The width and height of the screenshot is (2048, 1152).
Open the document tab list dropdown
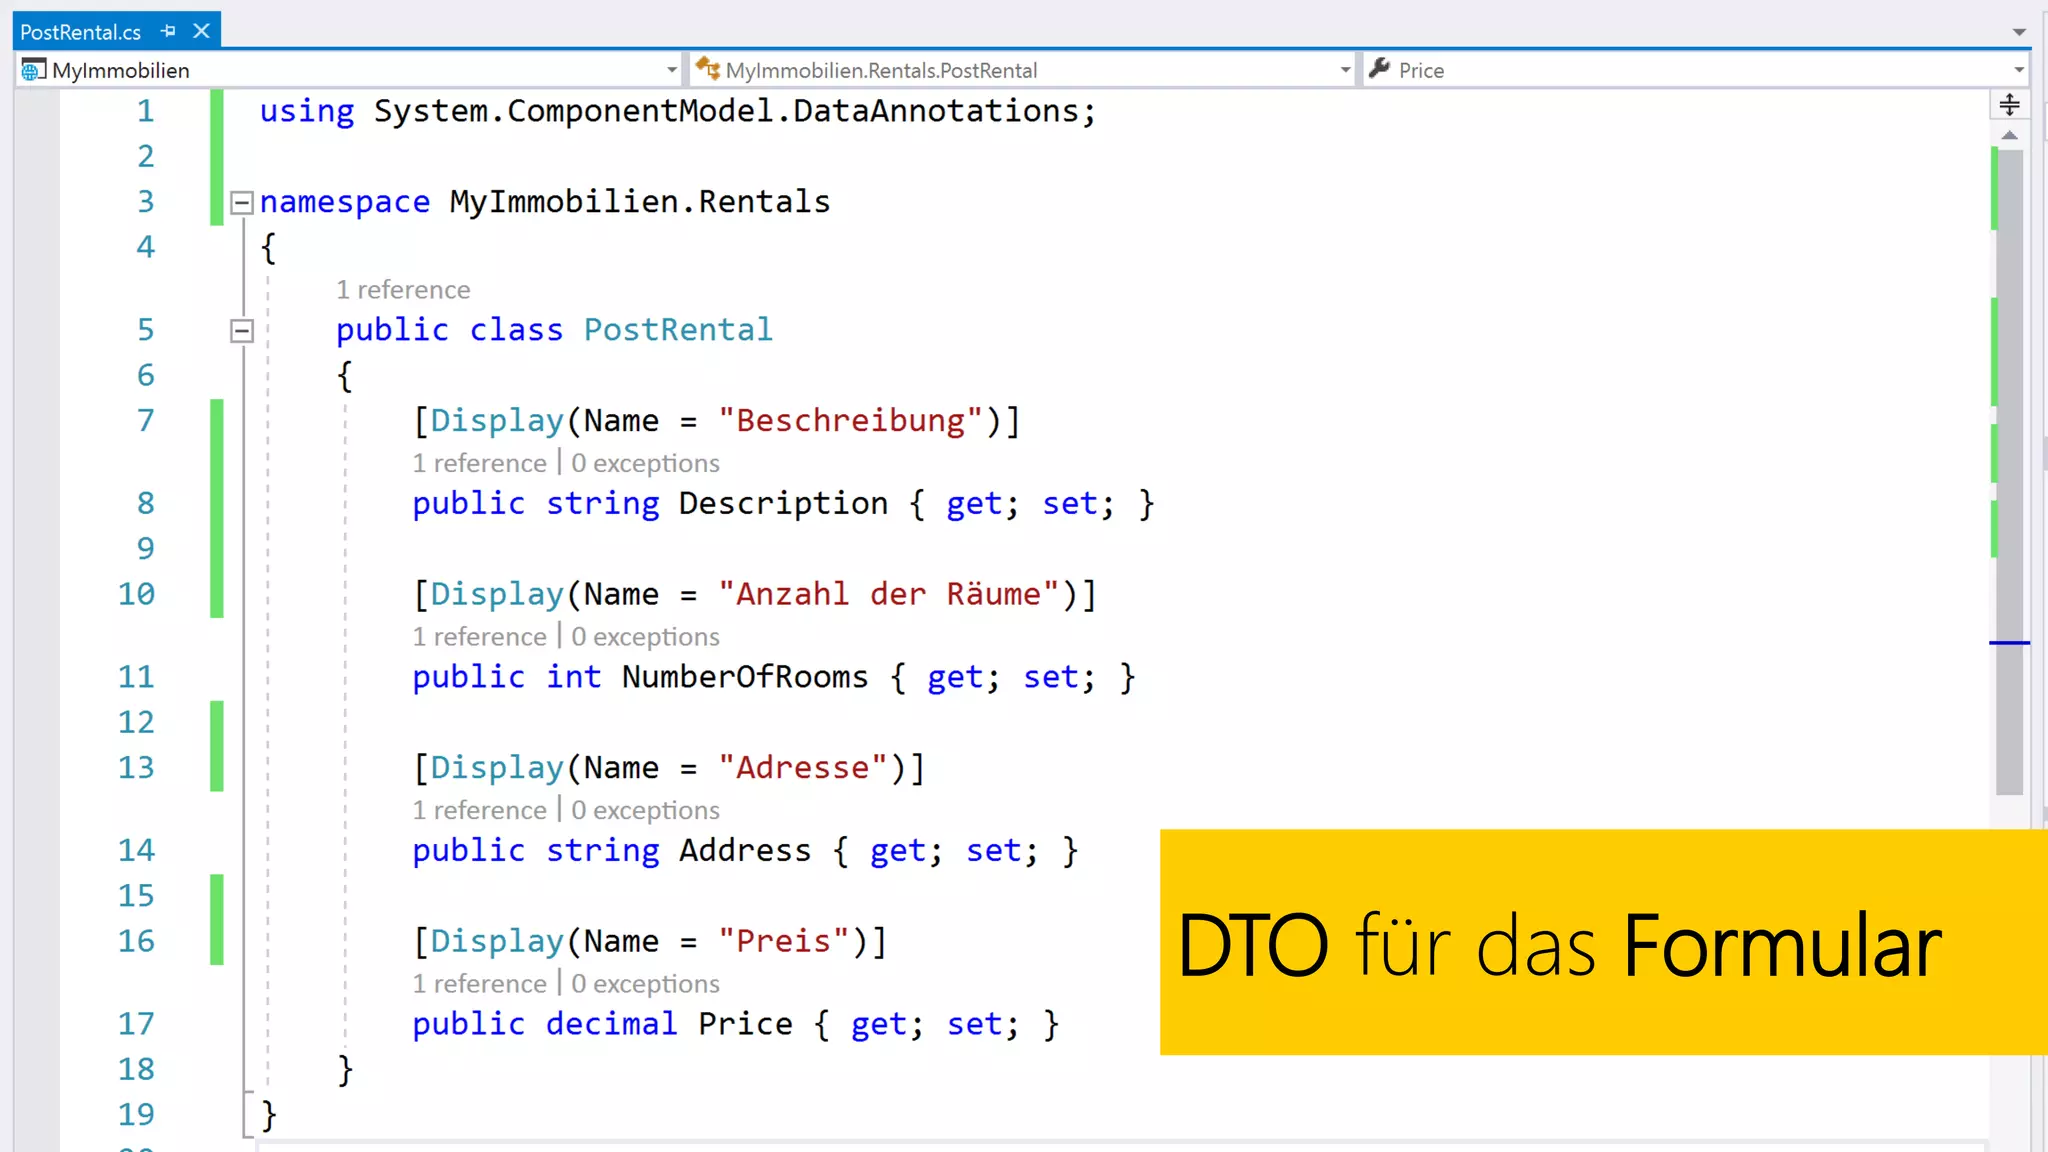pos(2019,32)
